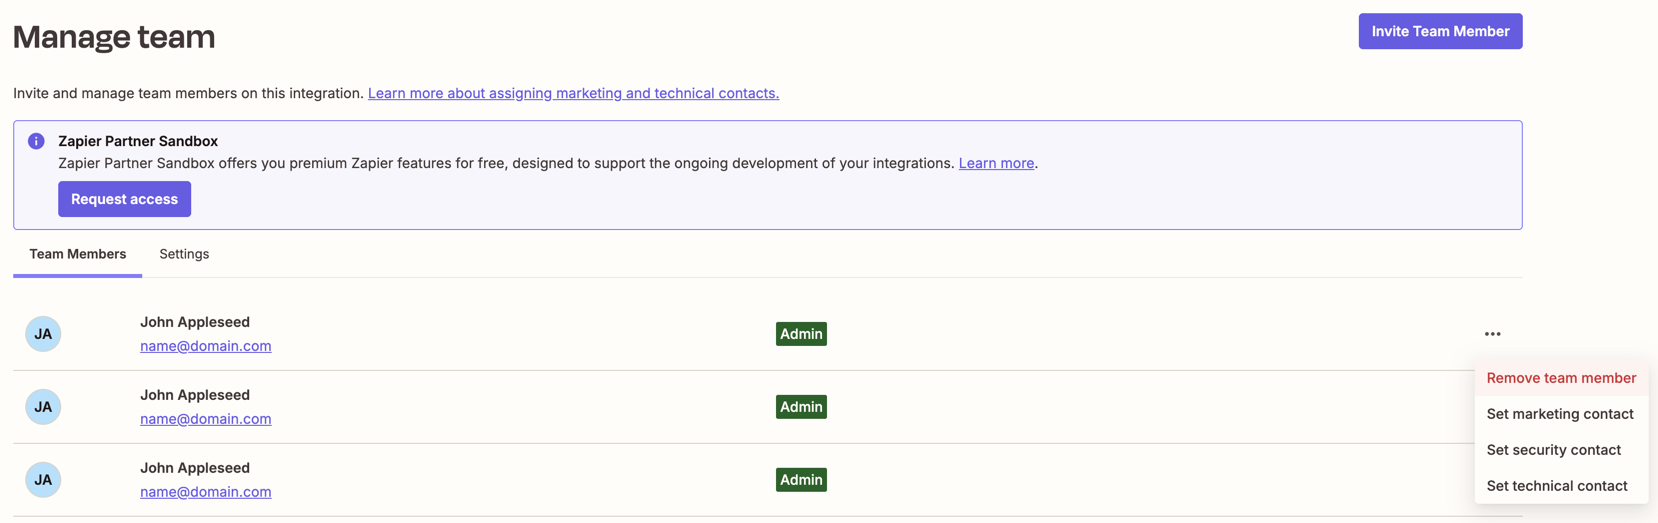Click the info icon in the Sandbox banner

pos(36,141)
